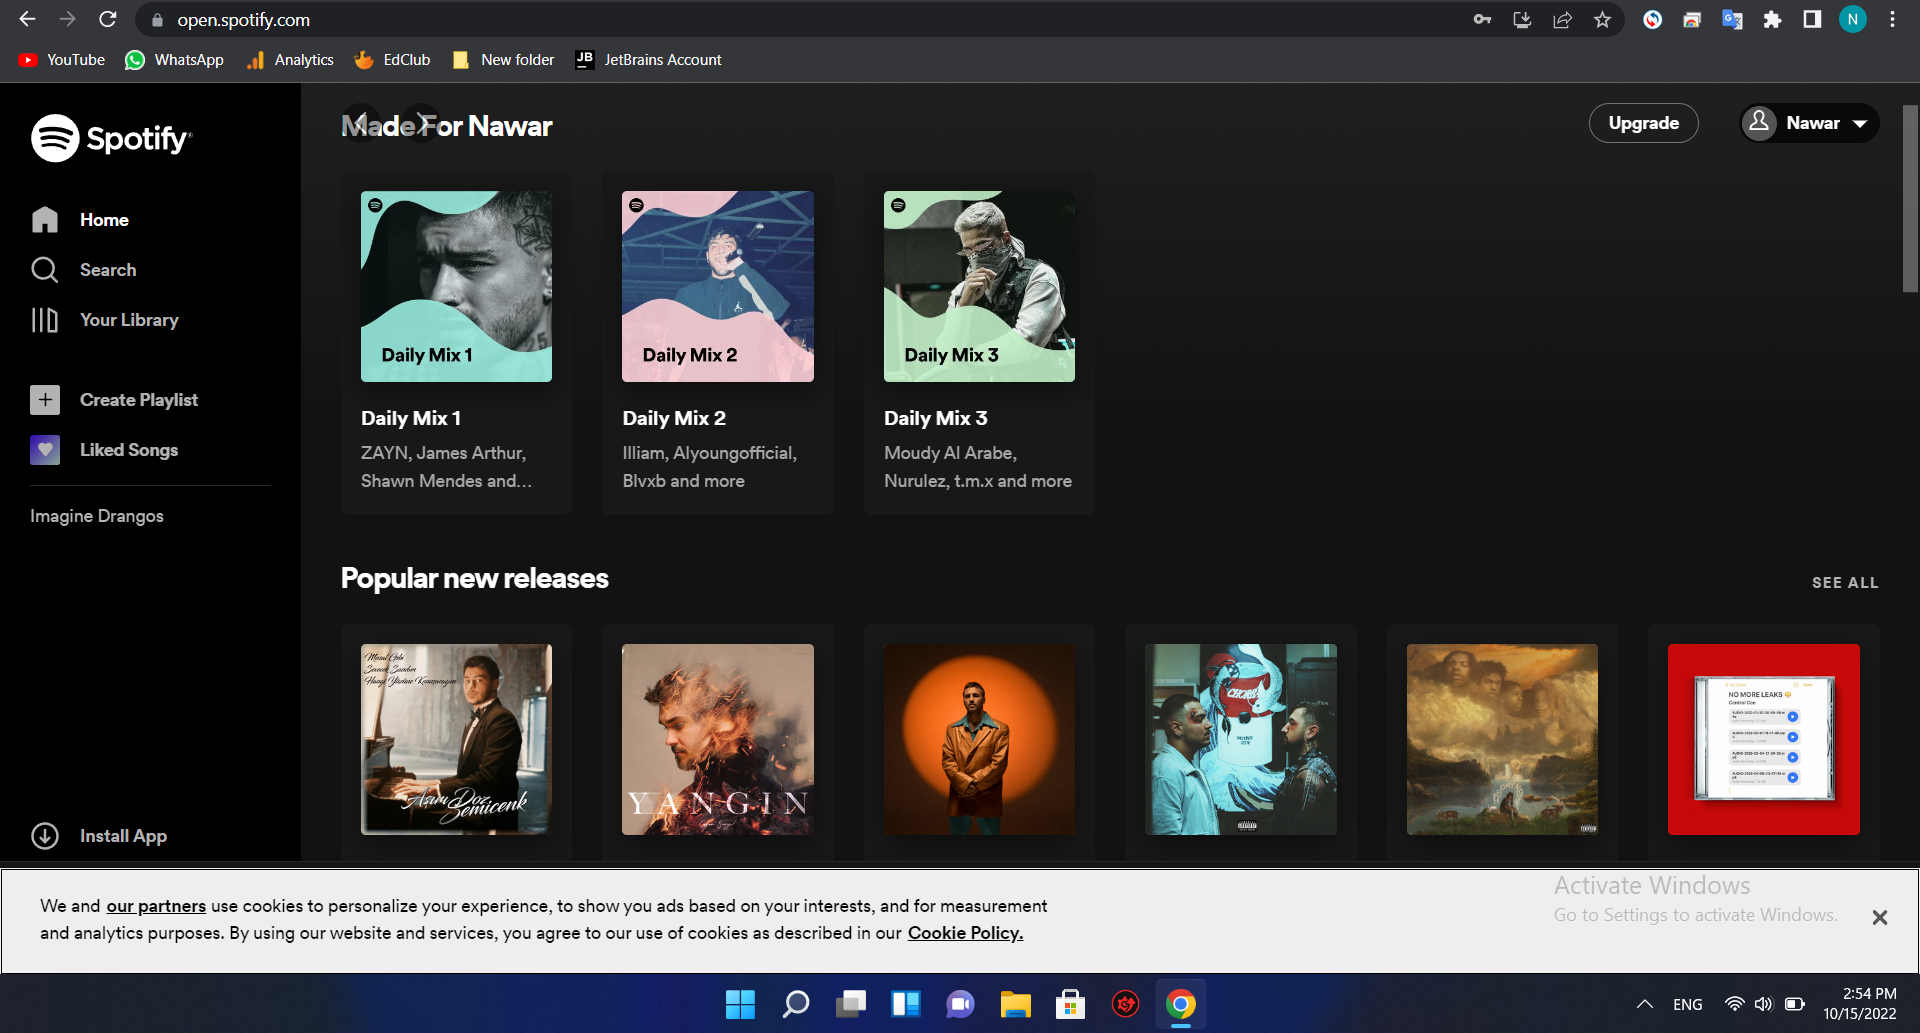Image resolution: width=1920 pixels, height=1033 pixels.
Task: Open the Daily Mix 2 cover
Action: coord(717,287)
